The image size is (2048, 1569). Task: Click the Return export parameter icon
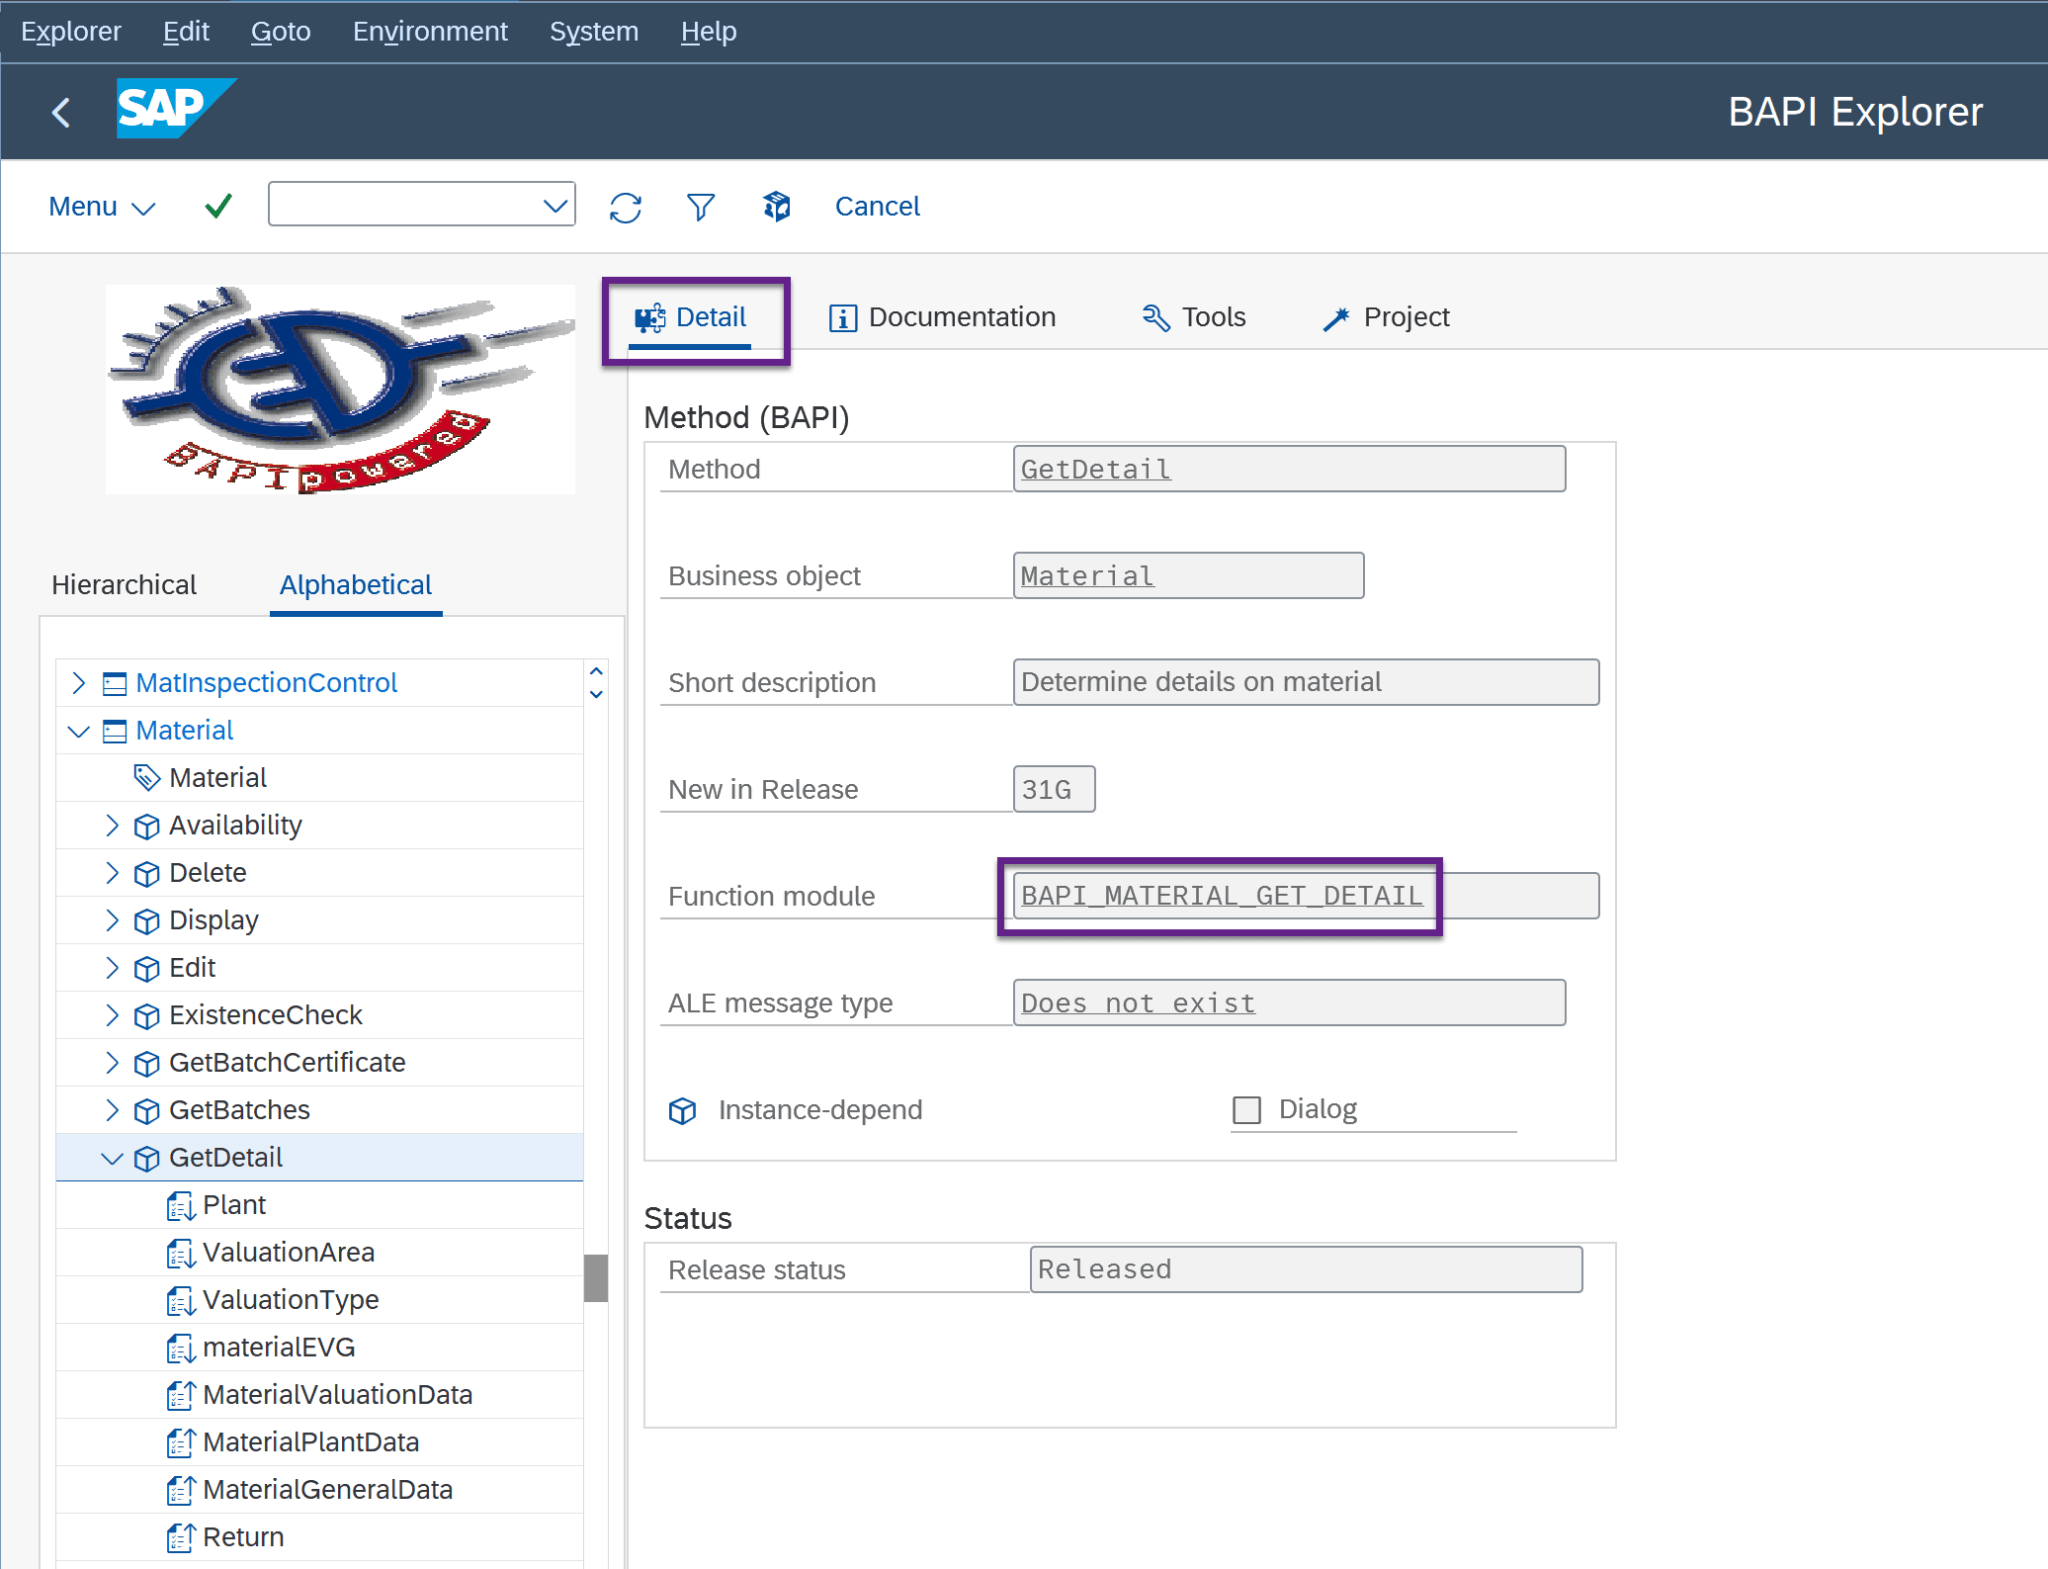(x=181, y=1536)
